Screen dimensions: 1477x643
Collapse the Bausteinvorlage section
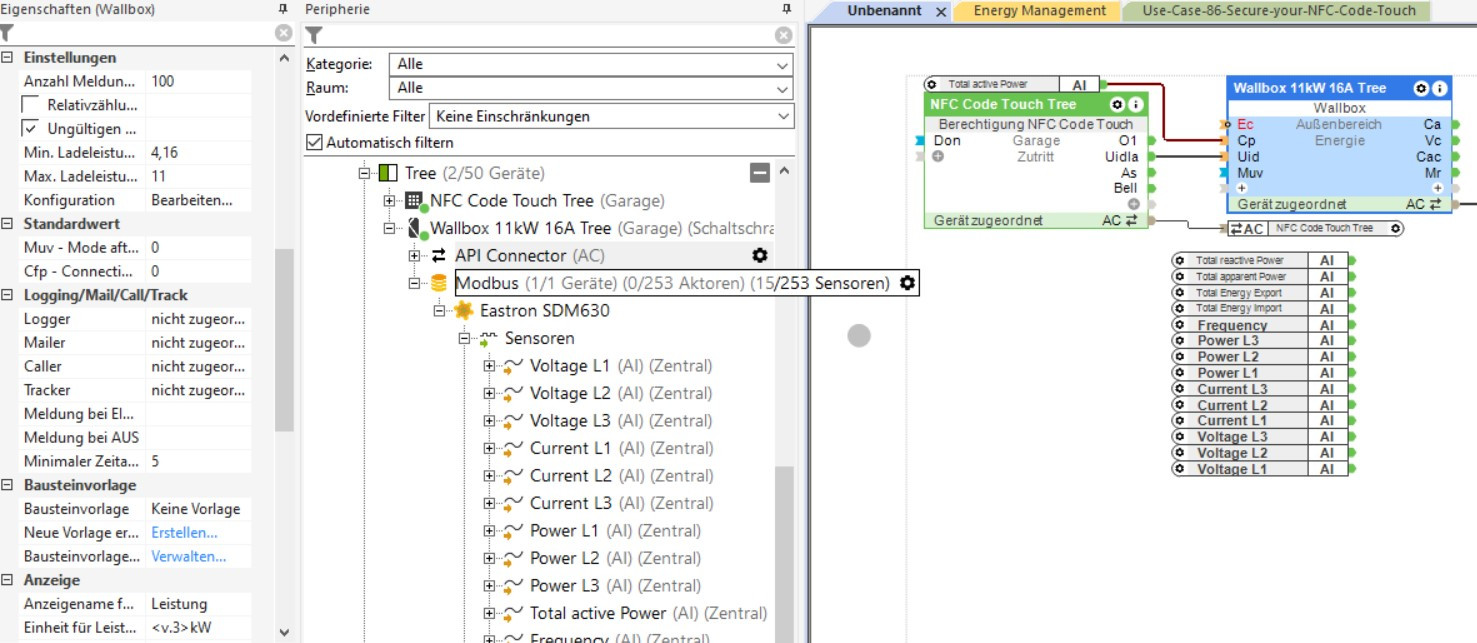(x=8, y=485)
